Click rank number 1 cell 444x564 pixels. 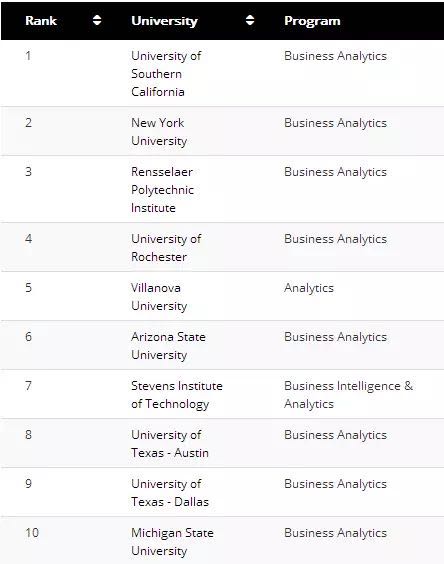28,56
